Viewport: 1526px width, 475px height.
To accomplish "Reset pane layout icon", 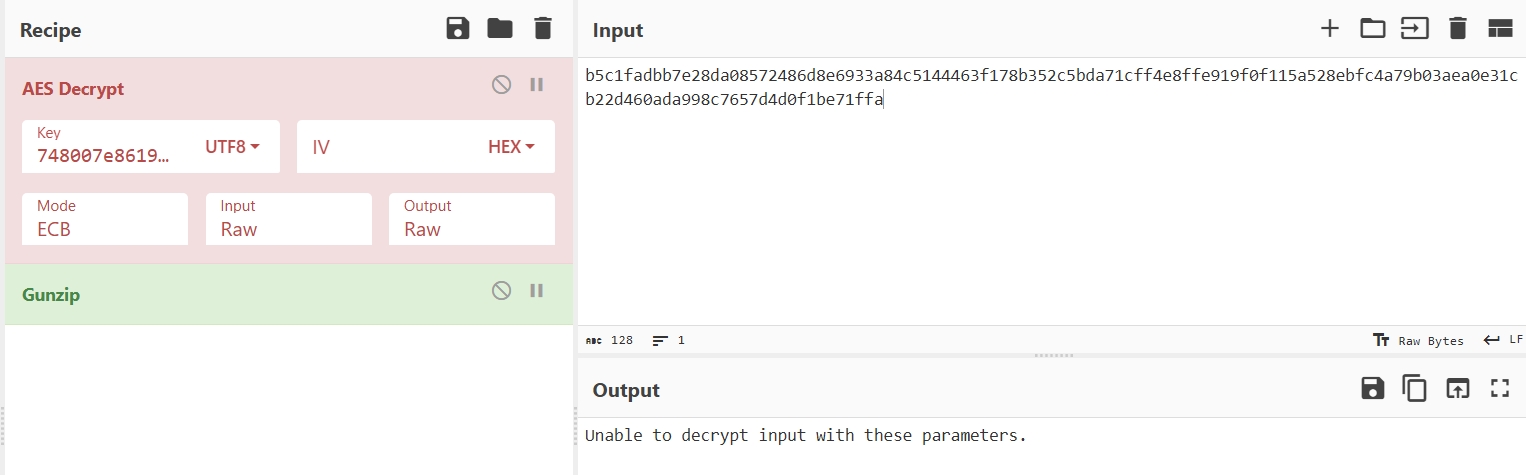I will point(1500,28).
